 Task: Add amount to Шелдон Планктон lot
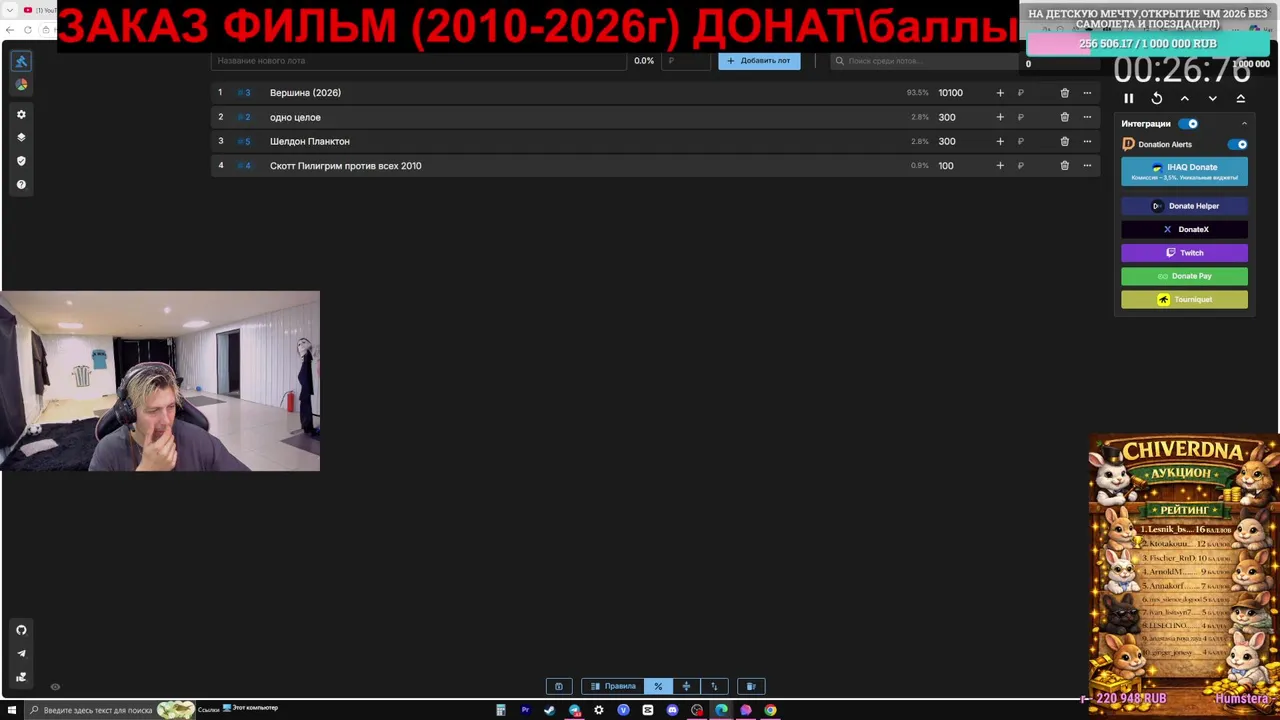(999, 141)
